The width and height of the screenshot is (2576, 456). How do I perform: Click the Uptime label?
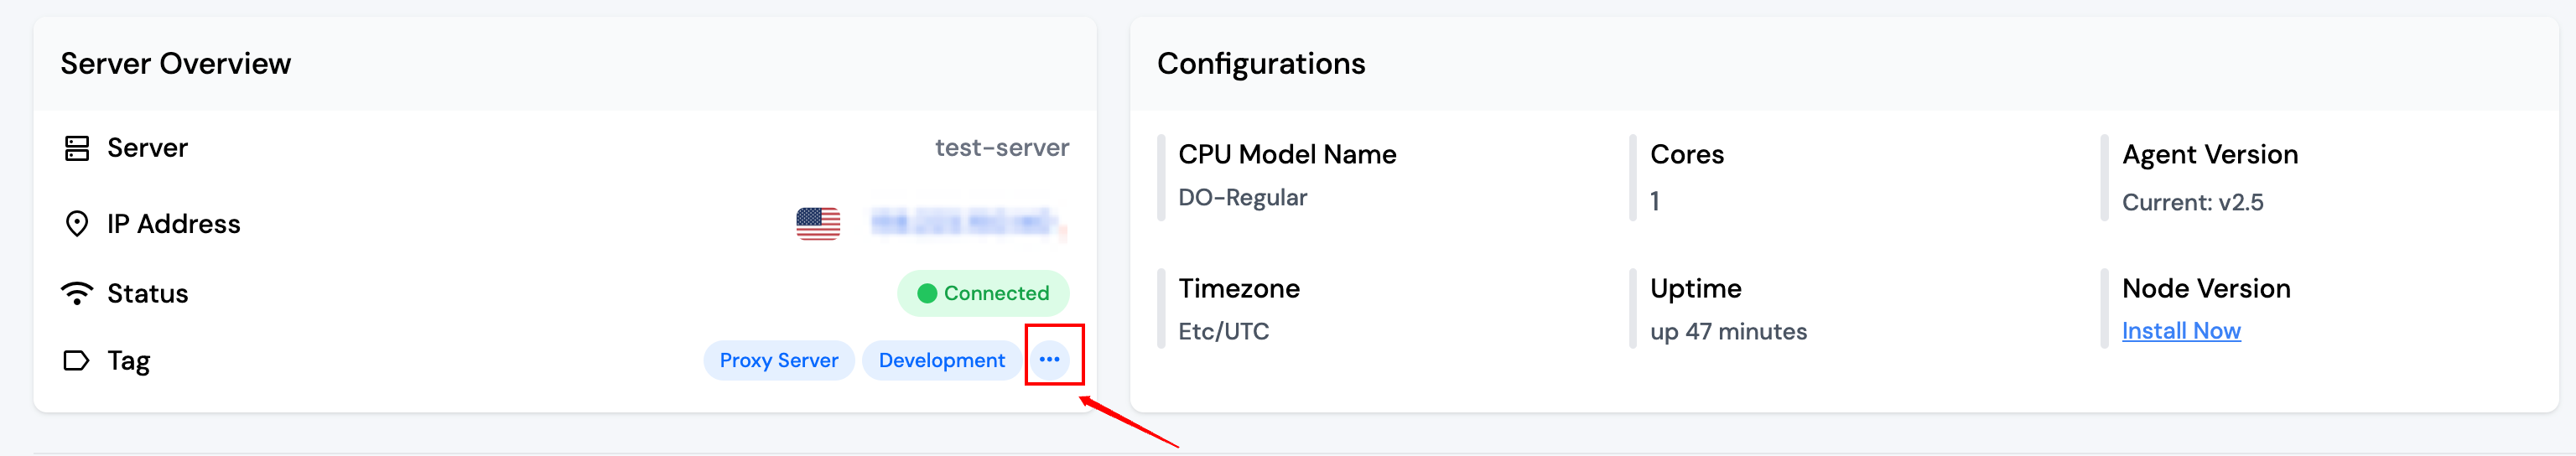click(x=1695, y=289)
